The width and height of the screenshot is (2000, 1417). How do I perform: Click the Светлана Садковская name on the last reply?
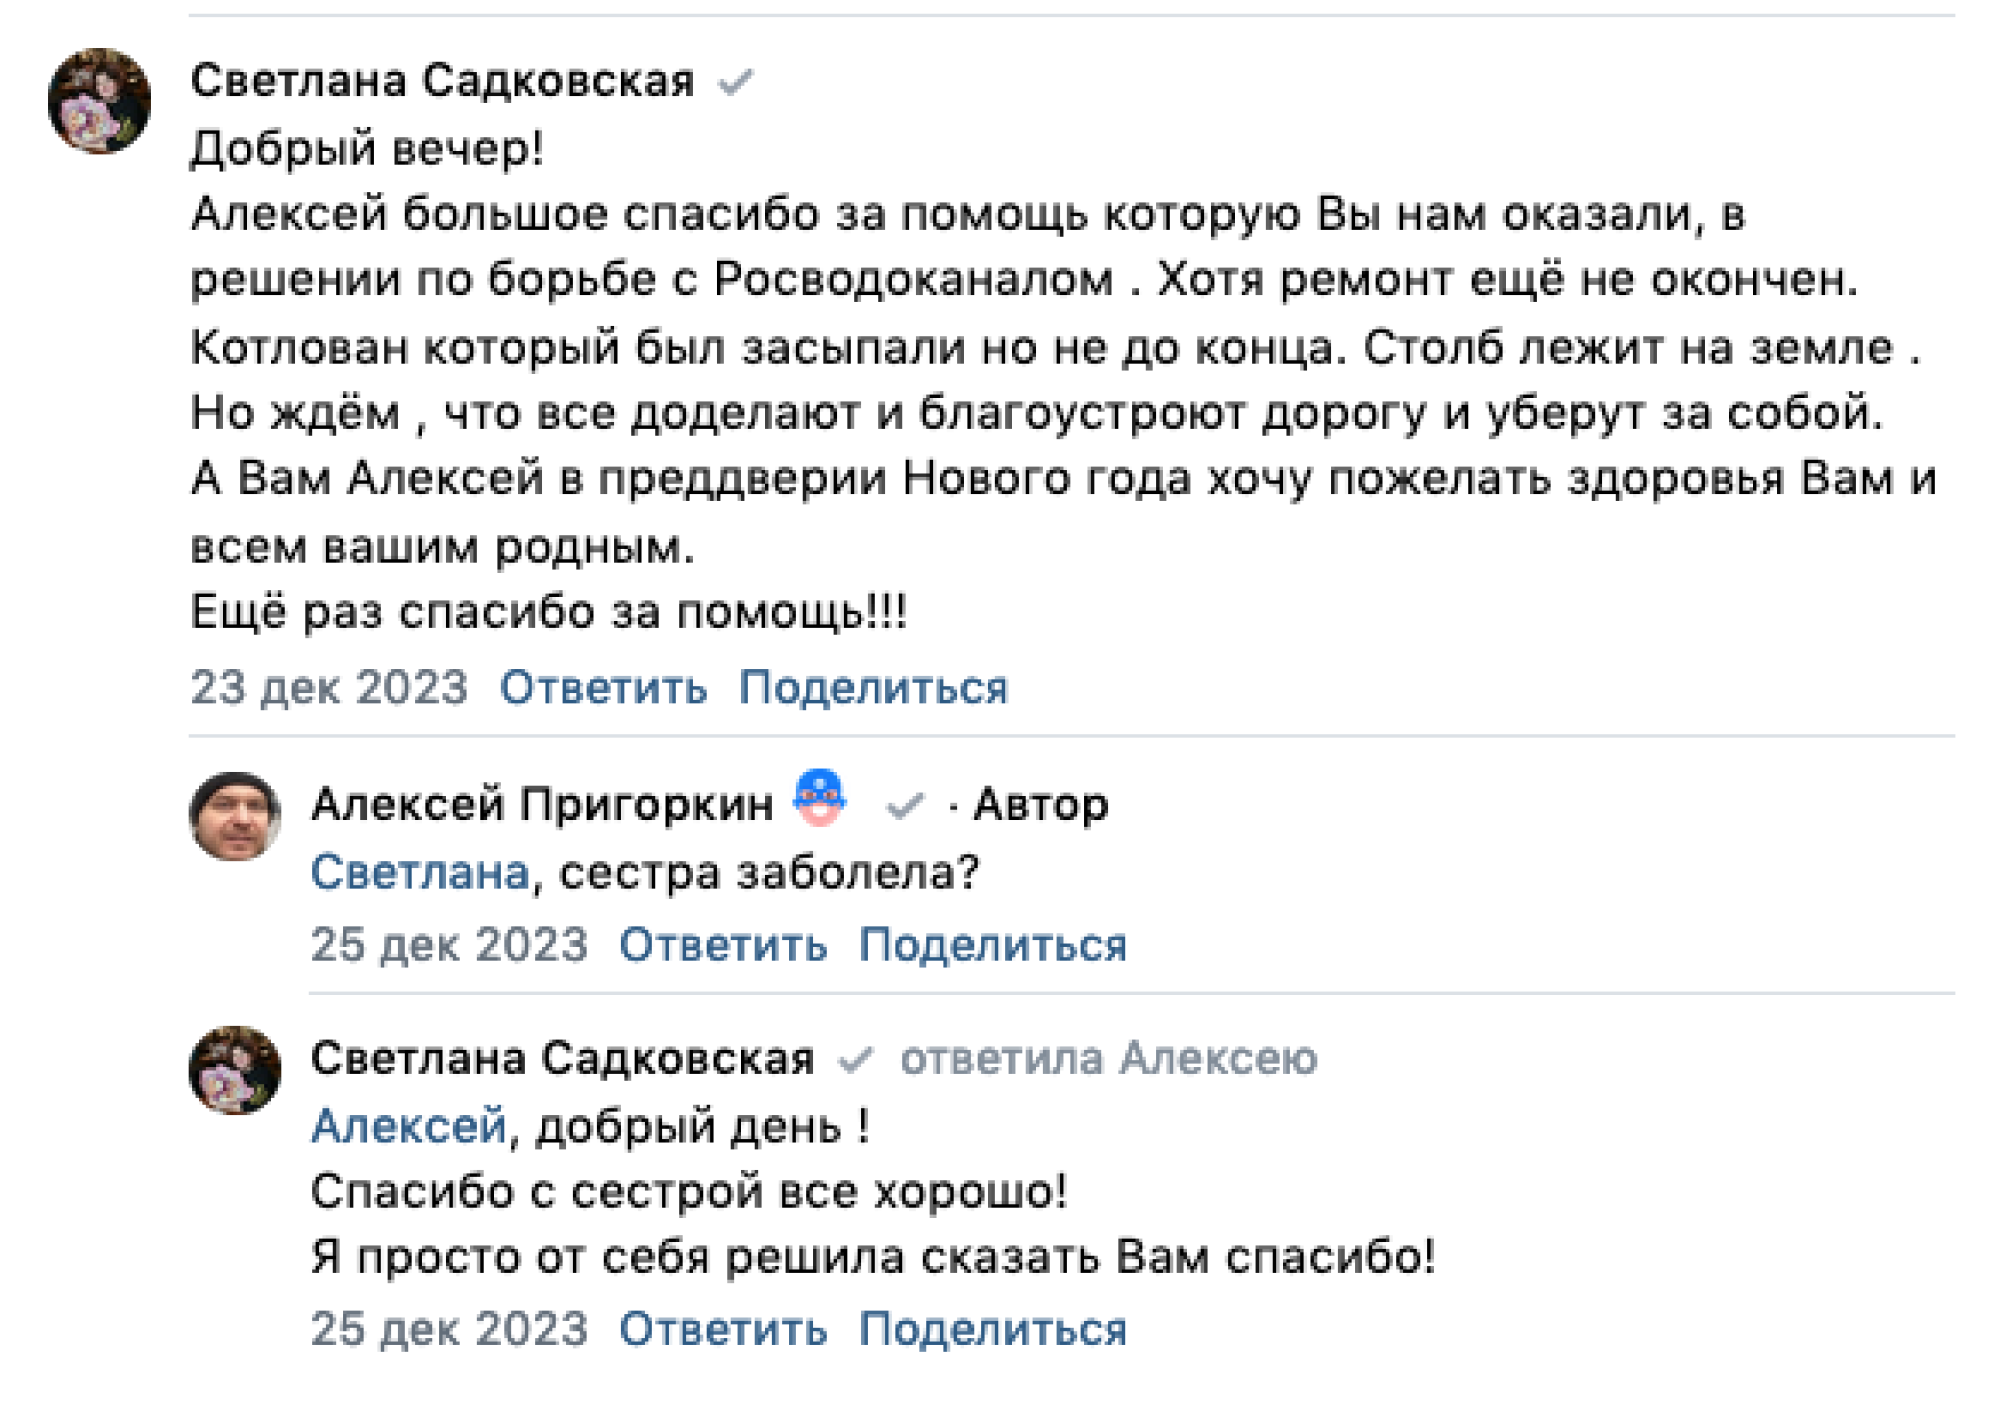562,1058
